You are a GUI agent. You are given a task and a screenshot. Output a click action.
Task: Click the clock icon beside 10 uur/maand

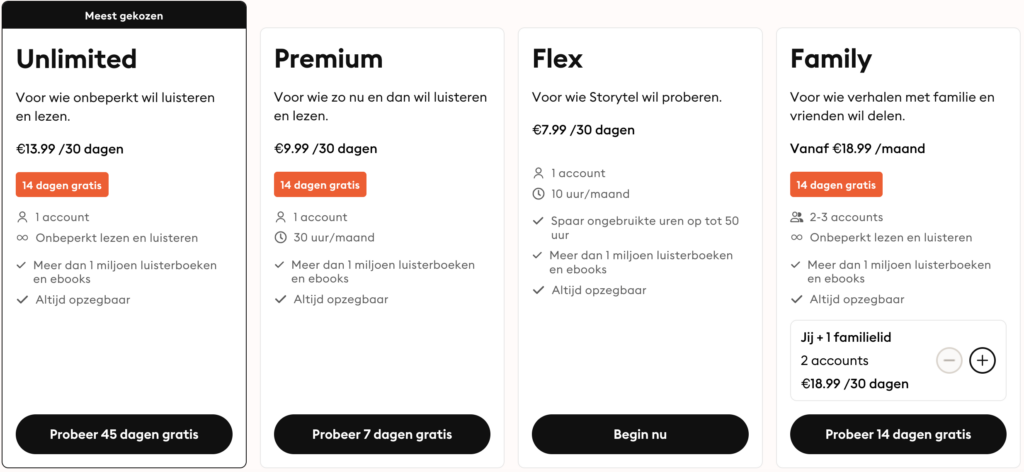point(539,194)
